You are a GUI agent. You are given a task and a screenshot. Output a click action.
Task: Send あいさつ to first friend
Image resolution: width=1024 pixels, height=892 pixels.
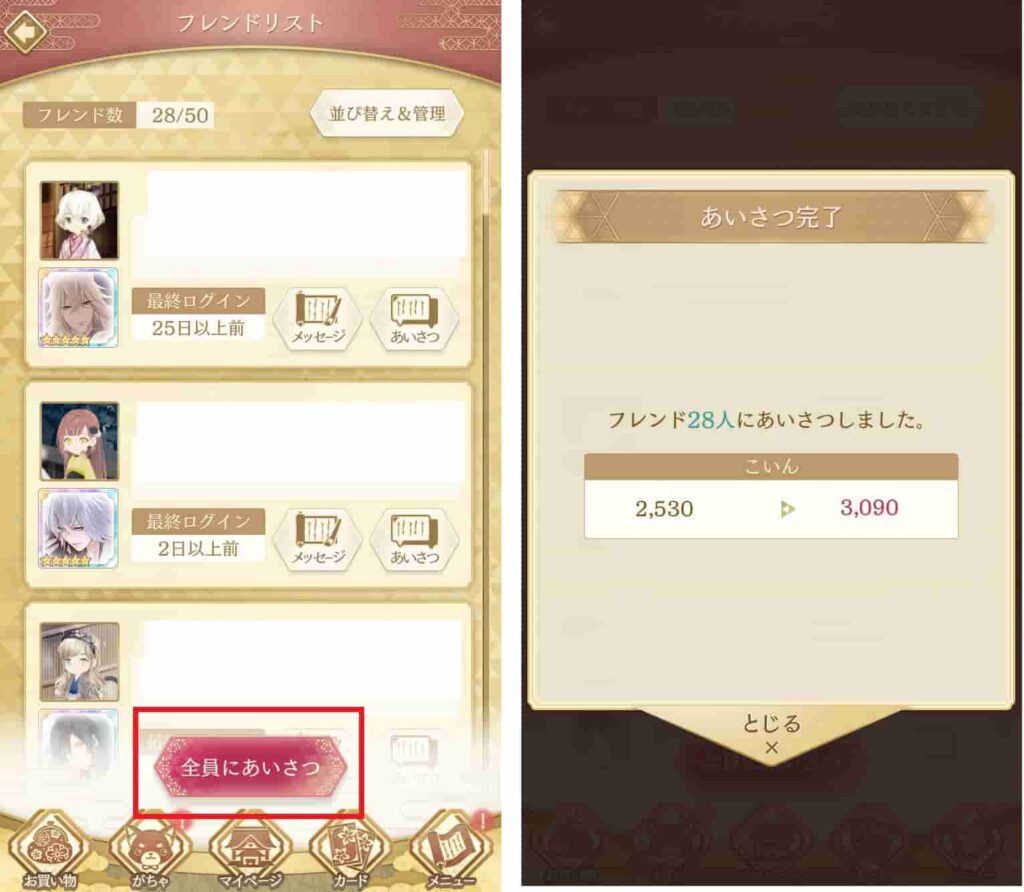(415, 319)
